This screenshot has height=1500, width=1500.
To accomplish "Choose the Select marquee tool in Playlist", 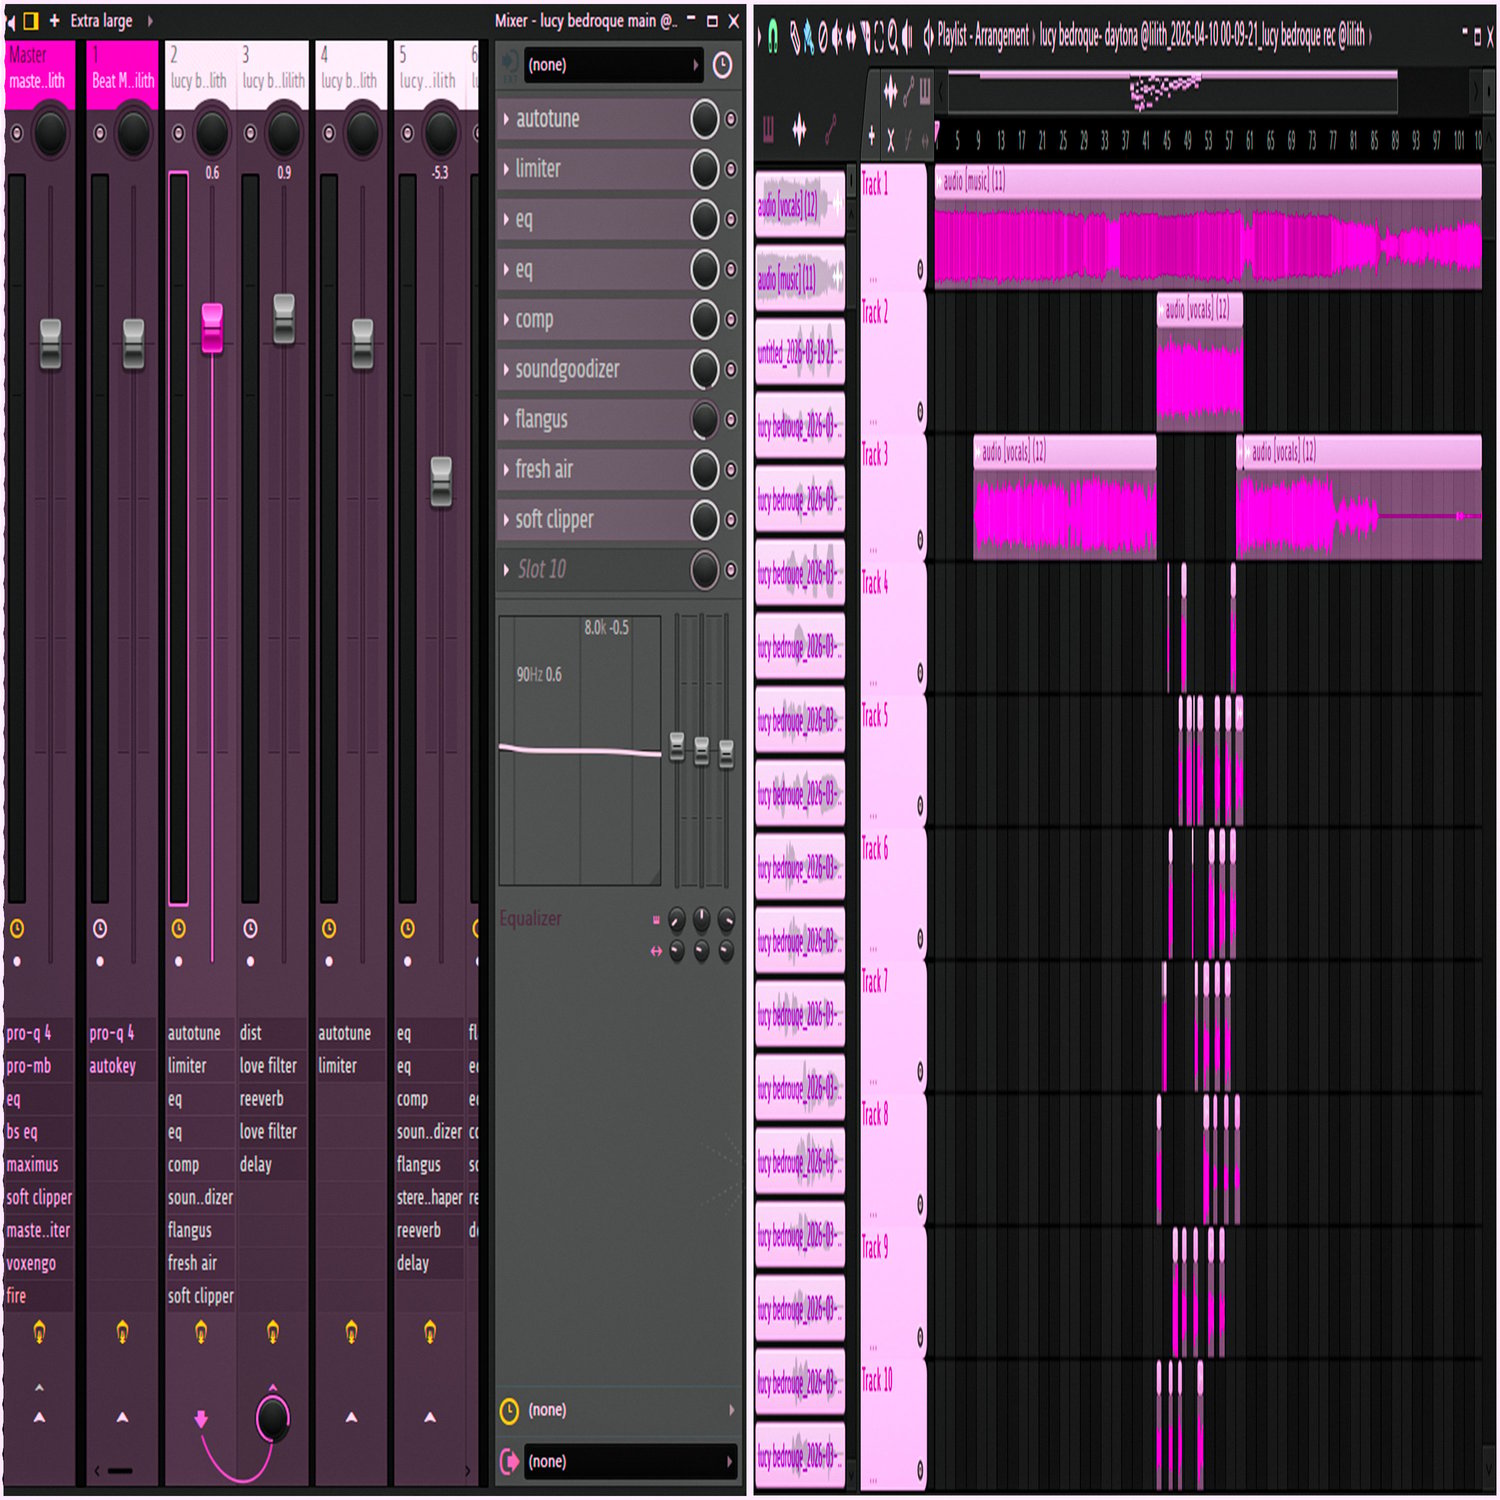I will [879, 37].
